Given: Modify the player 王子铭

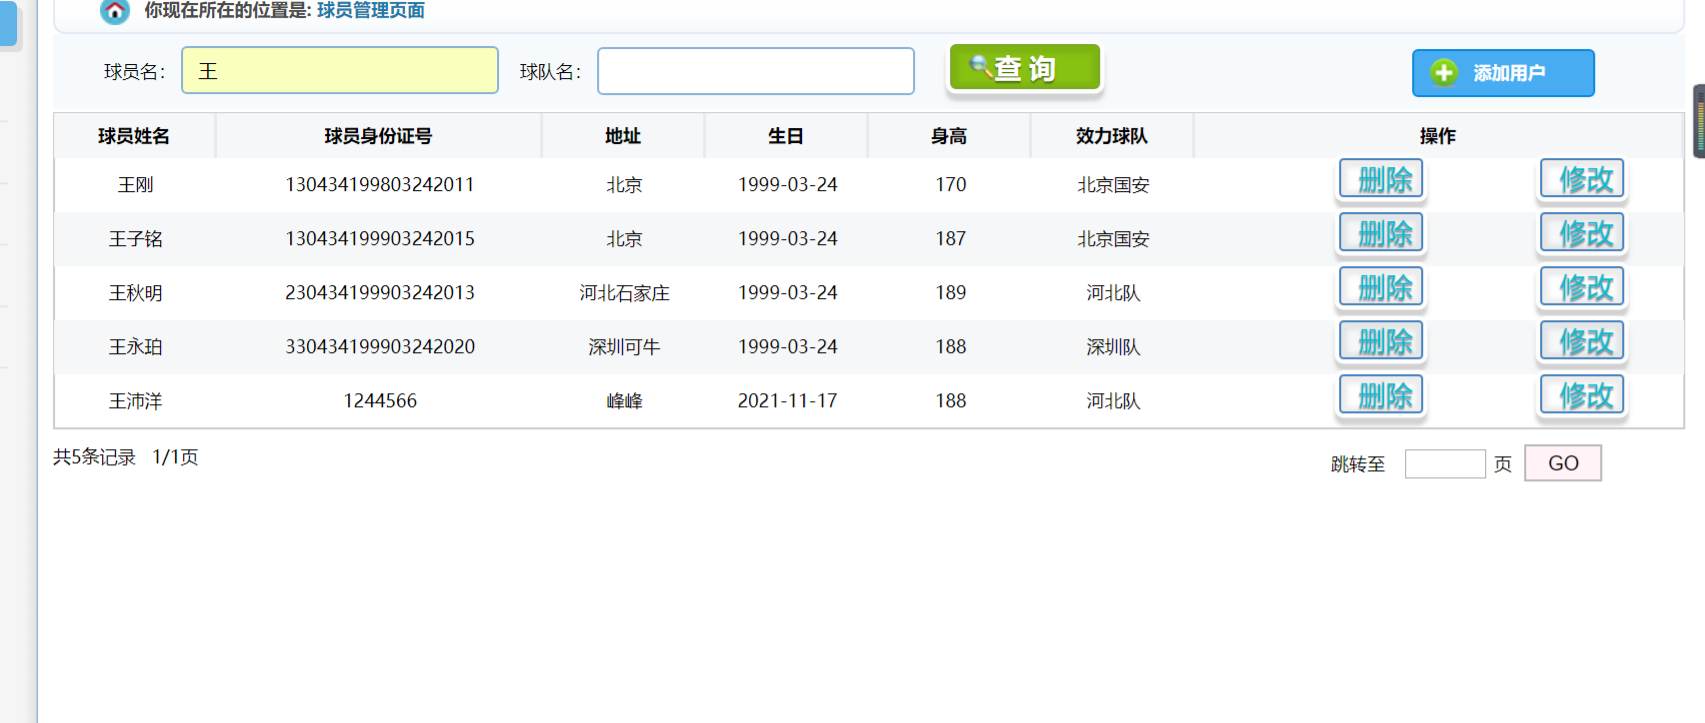Looking at the screenshot, I should (1582, 234).
